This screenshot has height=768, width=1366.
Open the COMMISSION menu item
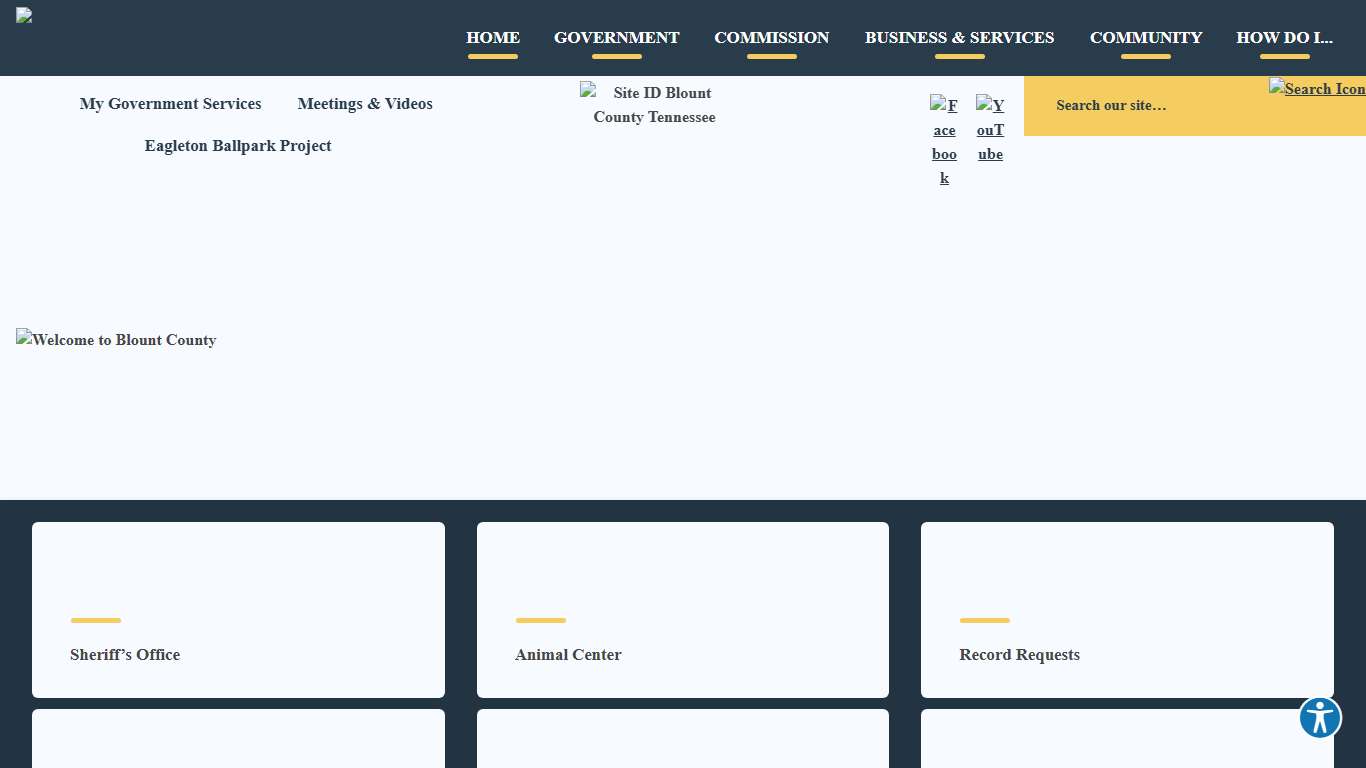click(771, 37)
